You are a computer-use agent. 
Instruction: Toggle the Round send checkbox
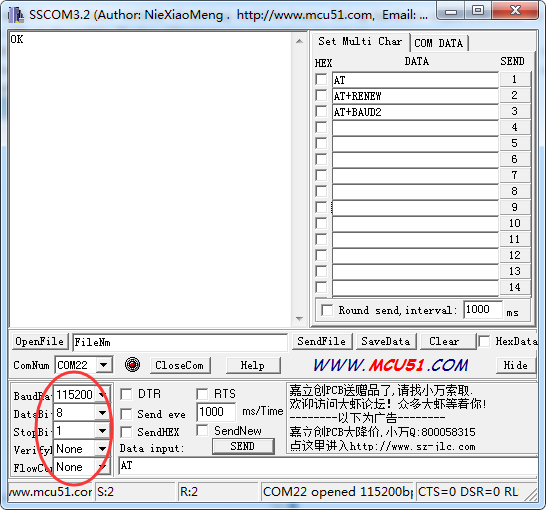327,310
